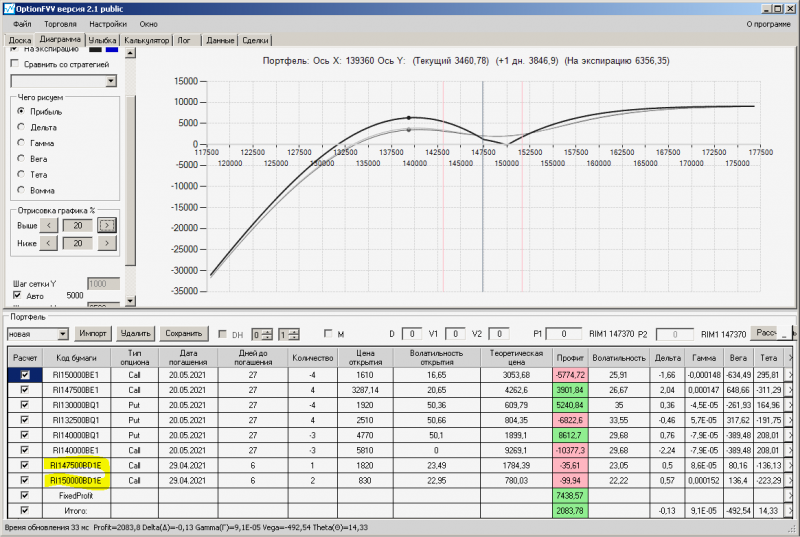Select the RI150000BD1E code cell
Screen dimensions: 800x537
click(x=76, y=480)
